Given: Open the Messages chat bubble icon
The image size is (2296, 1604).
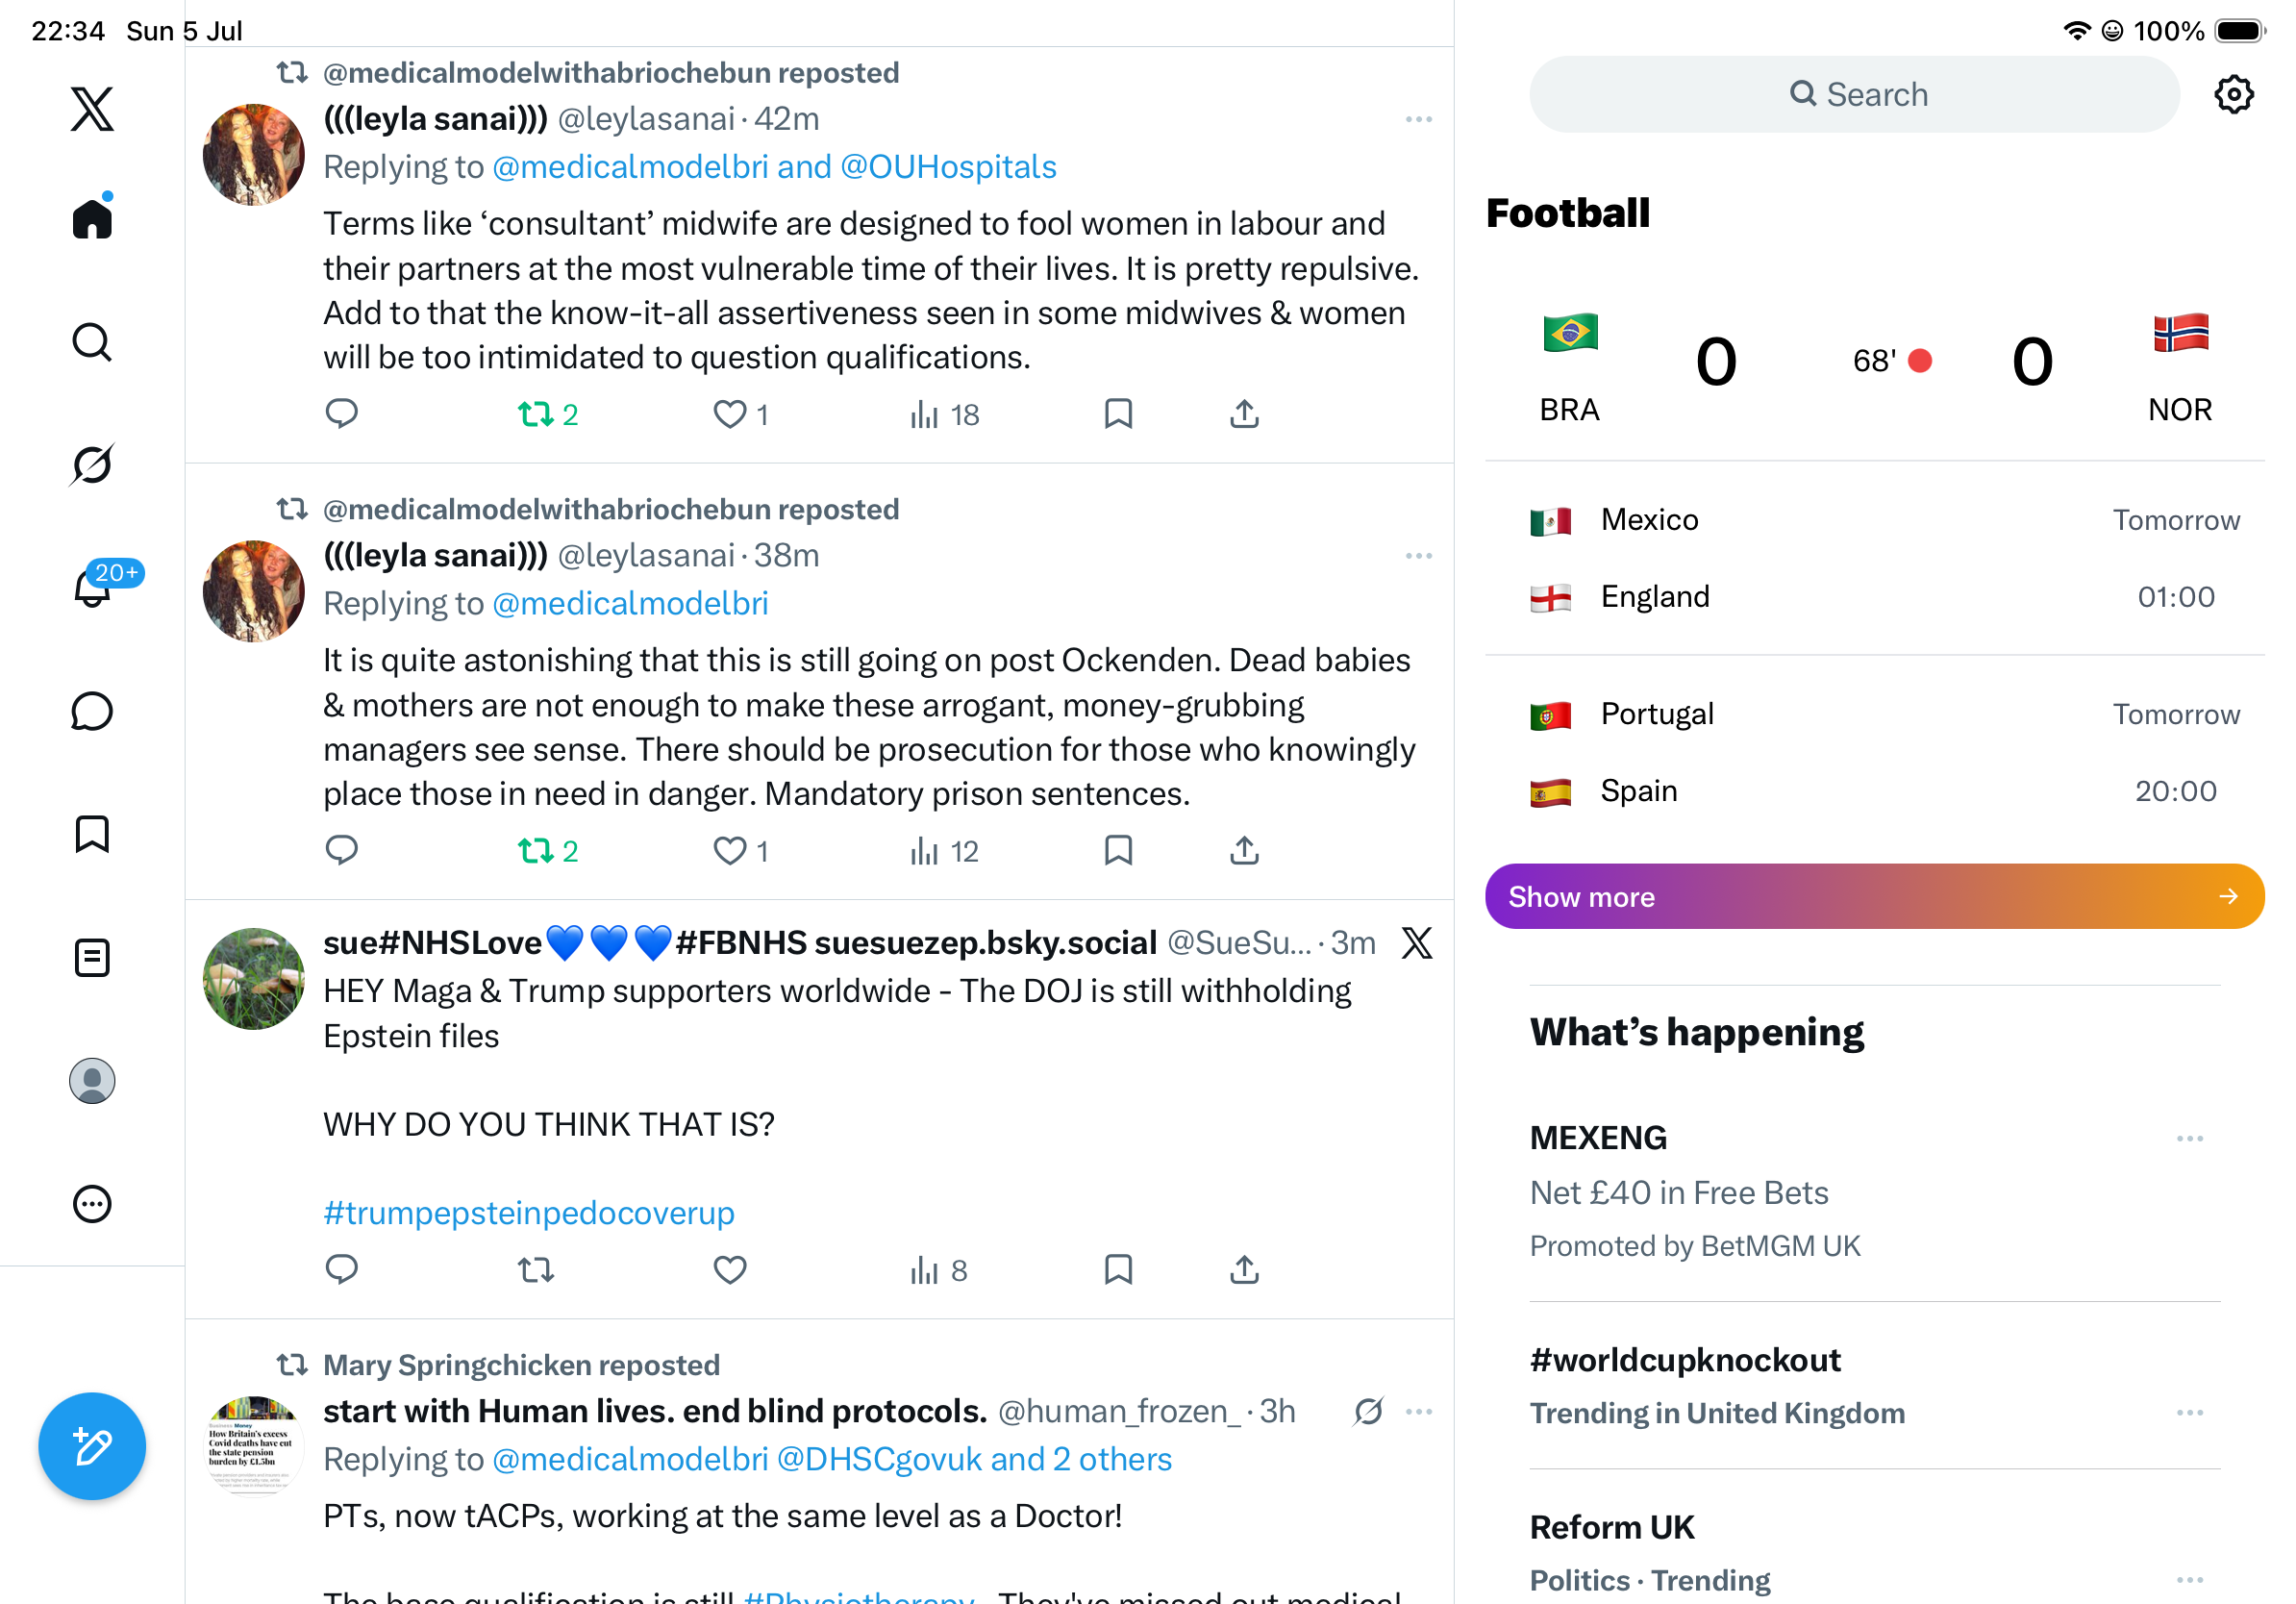Looking at the screenshot, I should pyautogui.click(x=92, y=711).
